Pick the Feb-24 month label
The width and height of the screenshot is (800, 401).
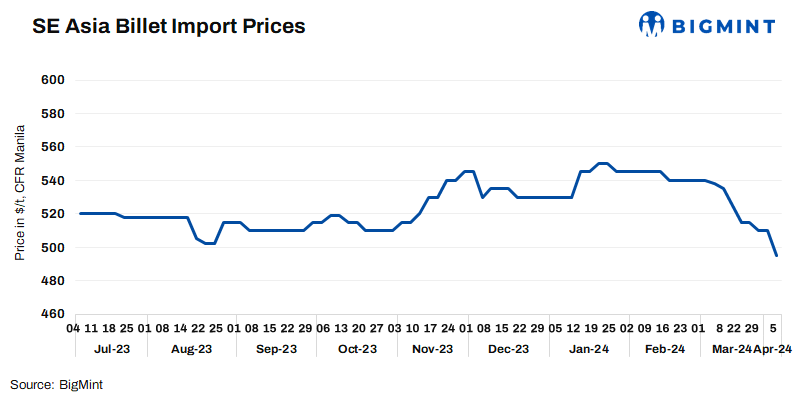pyautogui.click(x=665, y=349)
